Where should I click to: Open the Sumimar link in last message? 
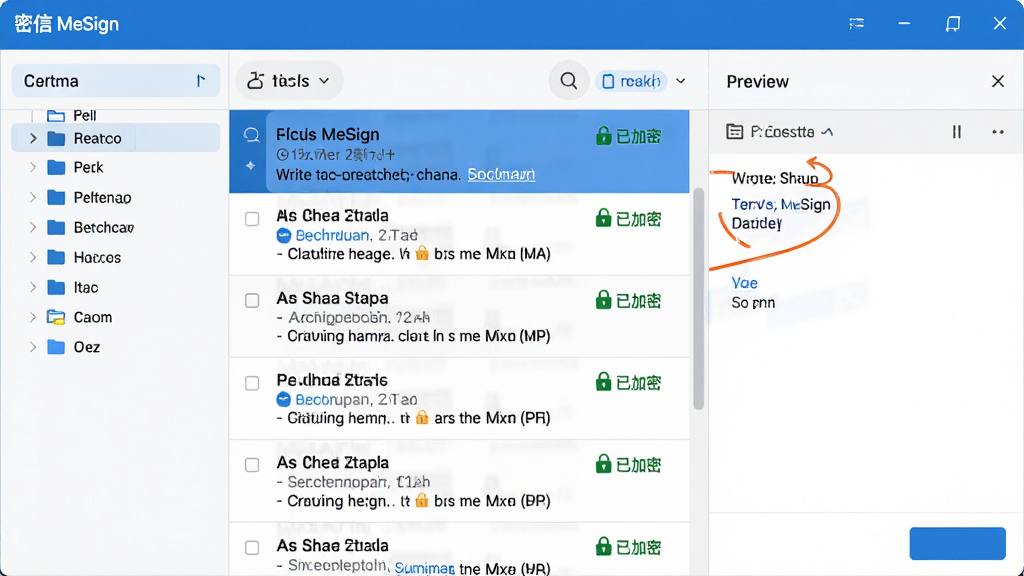tap(424, 568)
